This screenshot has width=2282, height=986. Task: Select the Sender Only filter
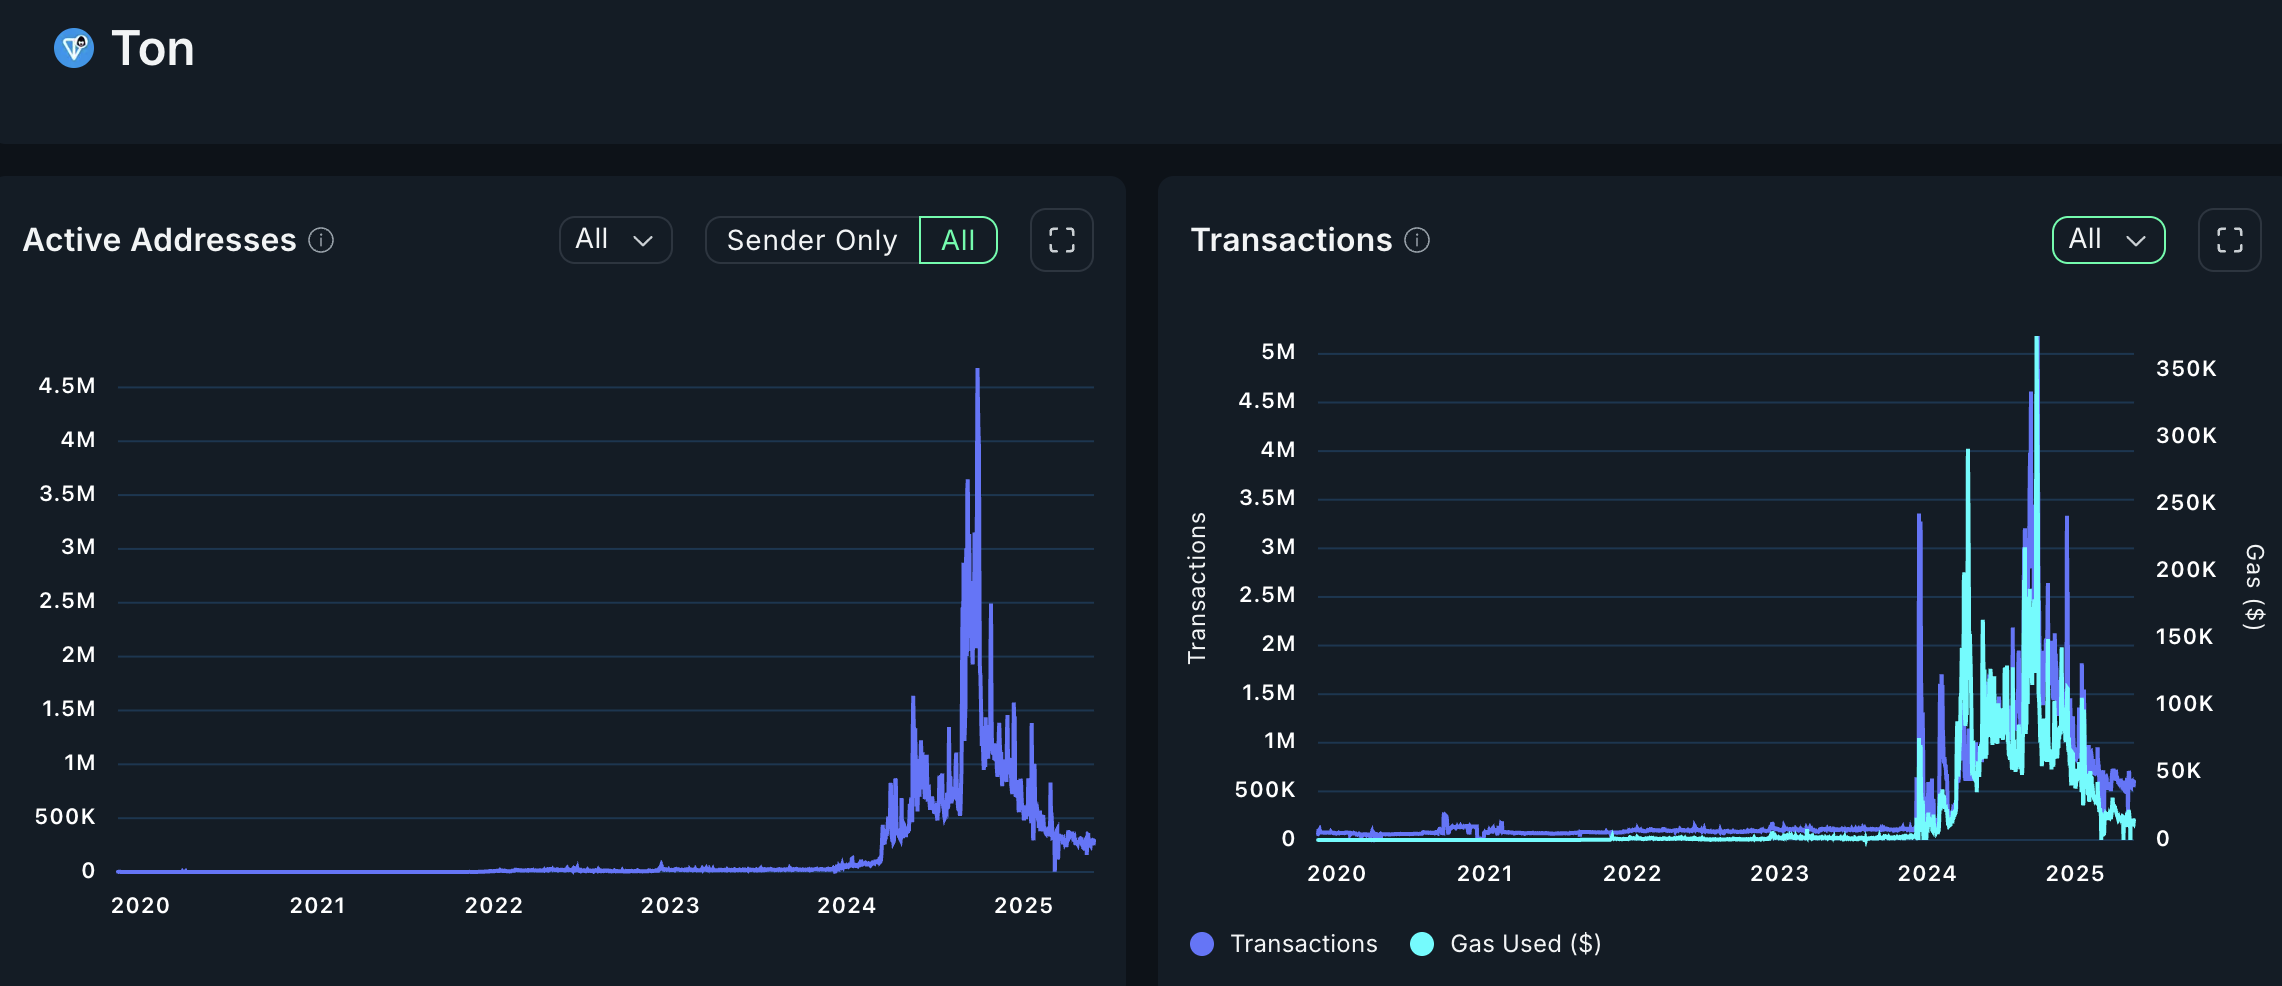tap(811, 240)
